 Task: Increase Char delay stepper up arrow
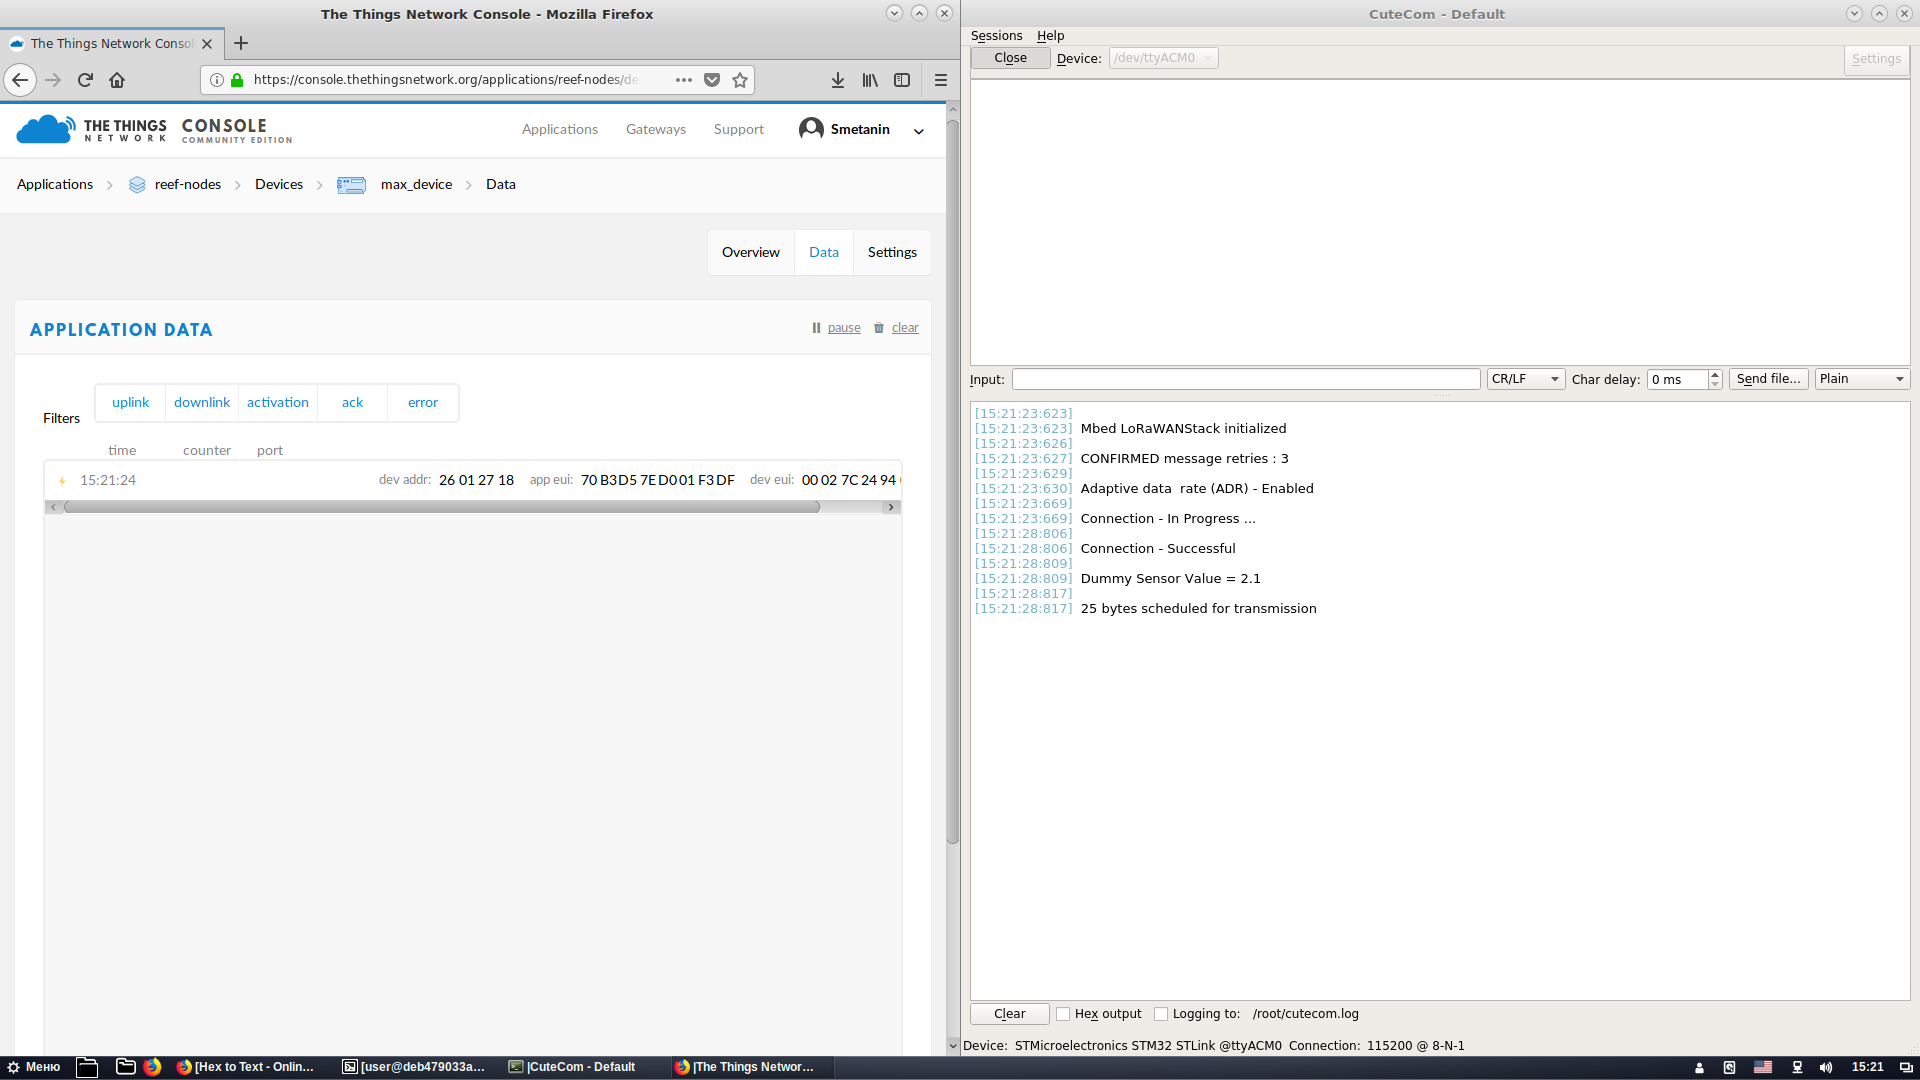pos(1715,374)
